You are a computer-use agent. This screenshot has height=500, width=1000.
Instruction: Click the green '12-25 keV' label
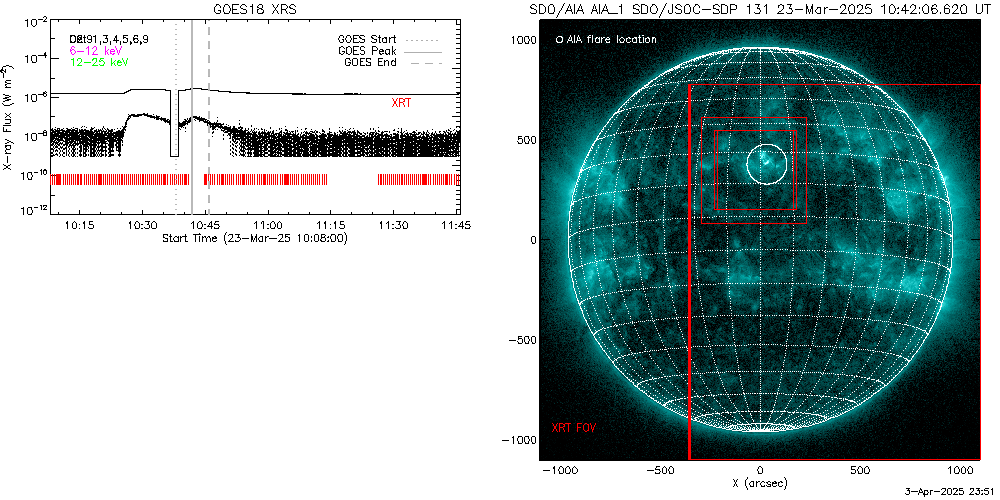(x=99, y=62)
